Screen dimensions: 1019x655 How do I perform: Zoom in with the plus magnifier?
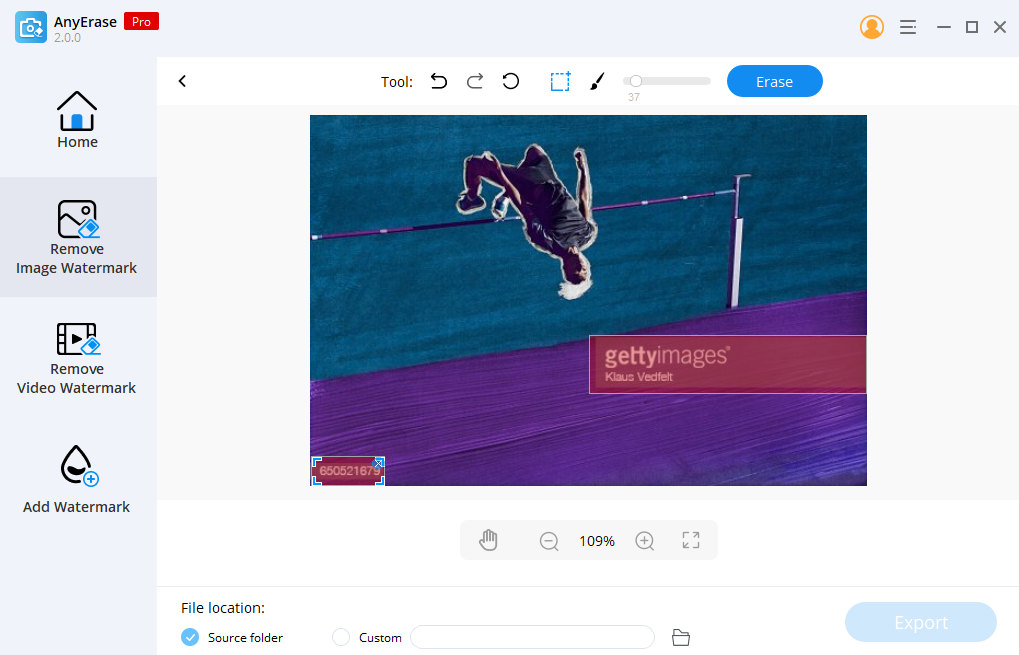[x=645, y=541]
